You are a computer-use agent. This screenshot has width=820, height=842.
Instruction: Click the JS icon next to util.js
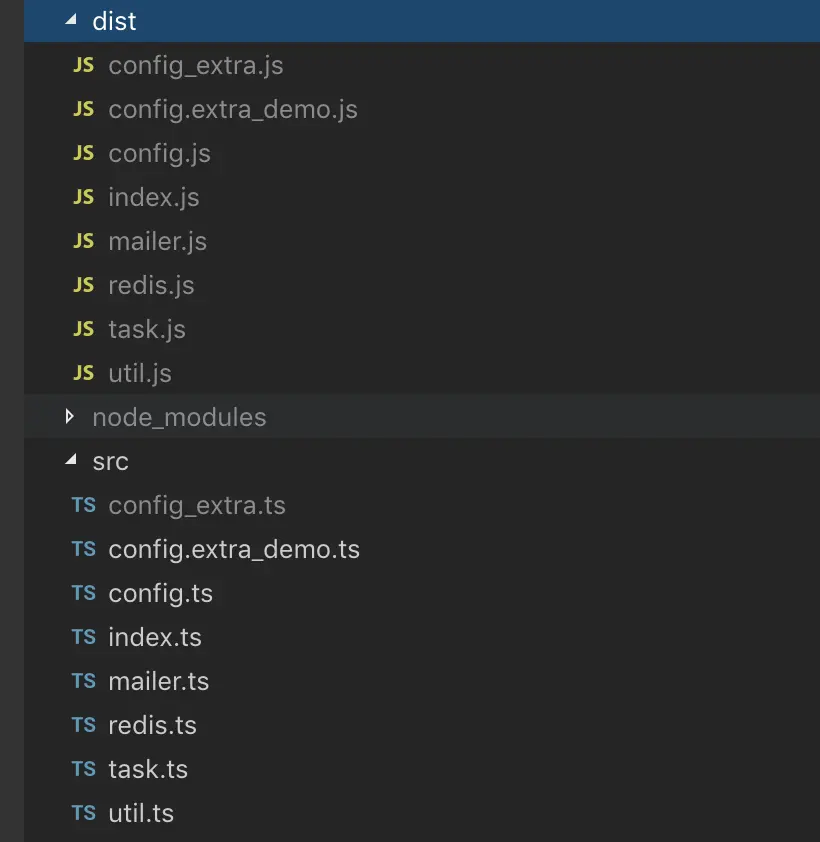[84, 373]
